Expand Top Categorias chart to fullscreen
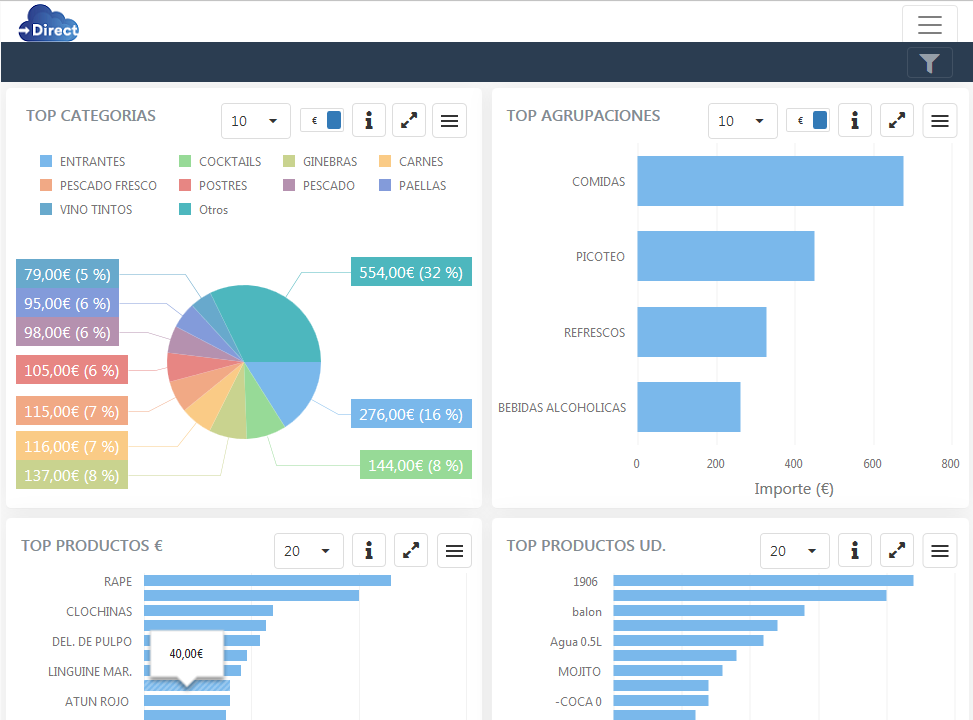 [x=409, y=121]
